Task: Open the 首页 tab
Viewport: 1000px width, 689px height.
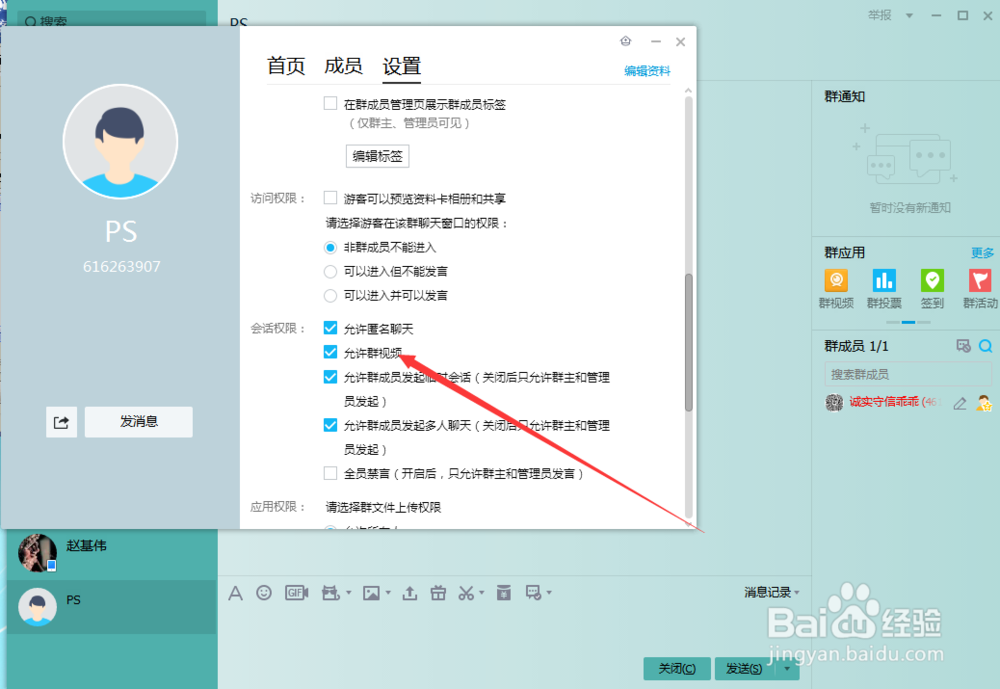Action: click(286, 66)
